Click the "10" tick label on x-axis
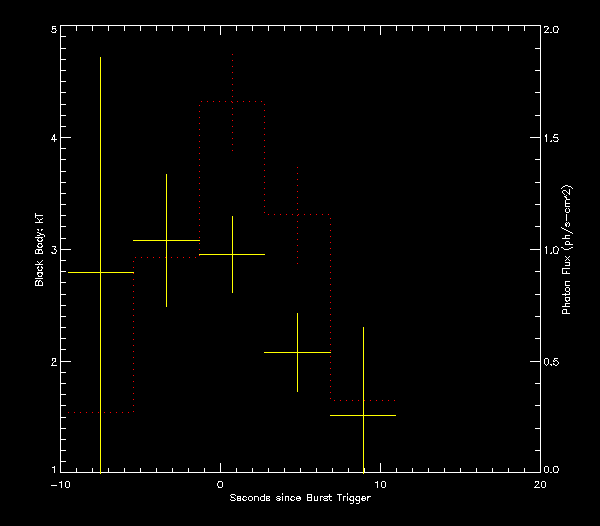This screenshot has height=526, width=600. (x=380, y=482)
